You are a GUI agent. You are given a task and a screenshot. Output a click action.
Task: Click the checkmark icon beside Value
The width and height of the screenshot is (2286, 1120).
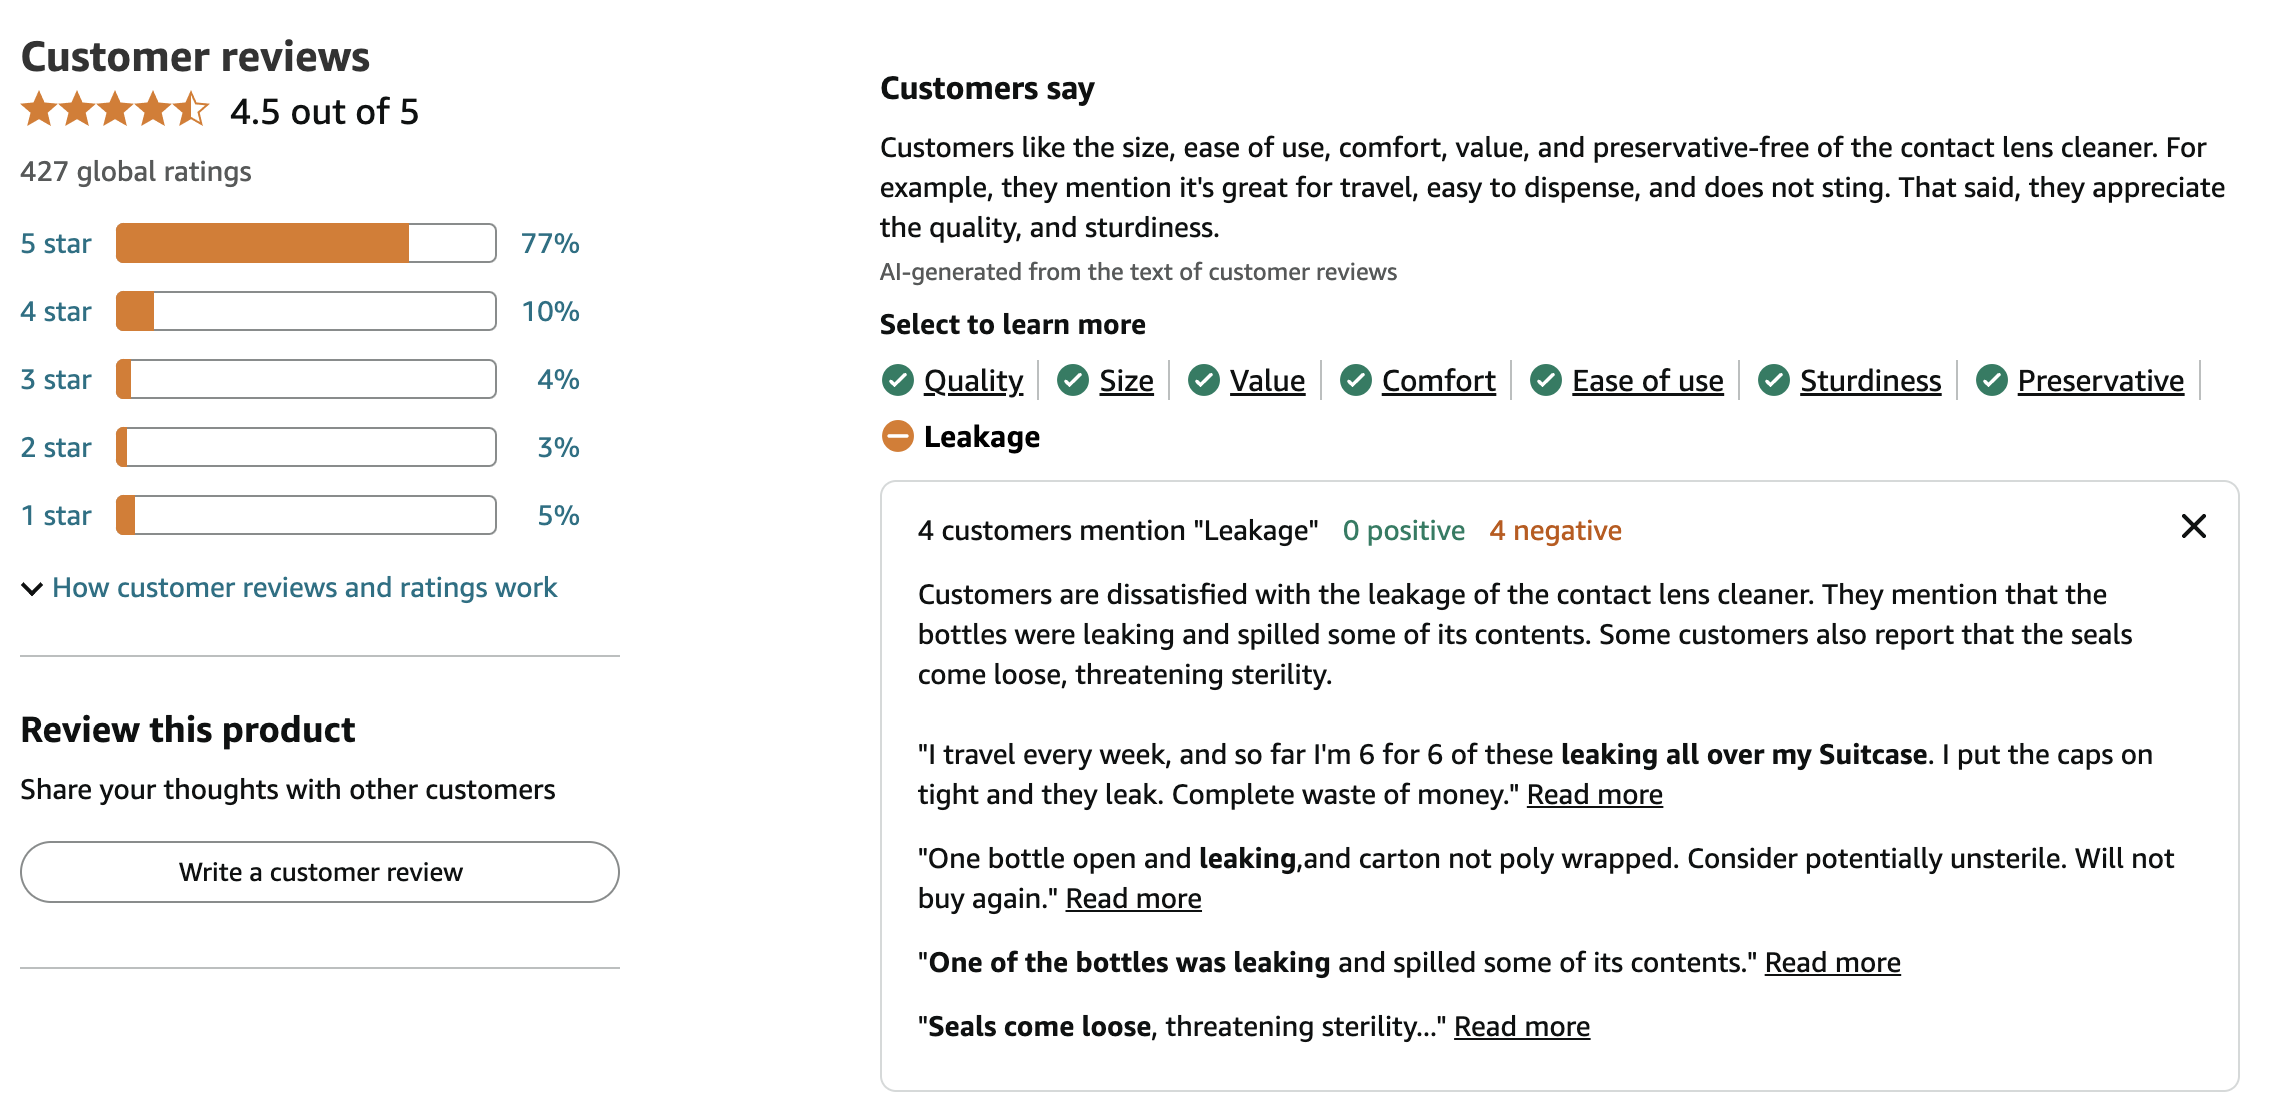(x=1203, y=380)
